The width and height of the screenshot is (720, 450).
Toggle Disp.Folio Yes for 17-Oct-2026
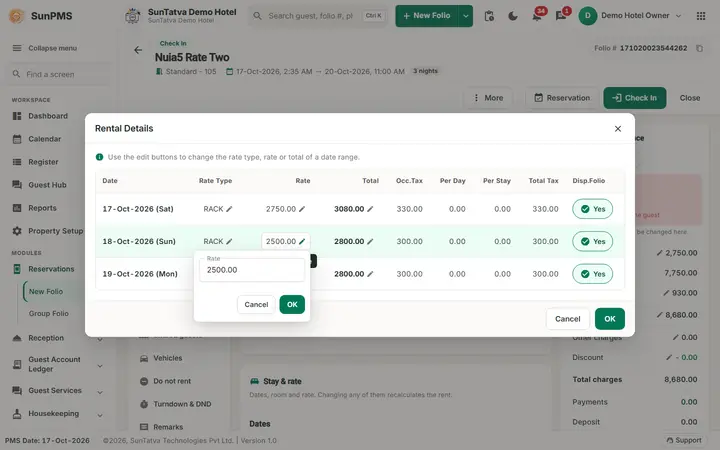tap(592, 209)
